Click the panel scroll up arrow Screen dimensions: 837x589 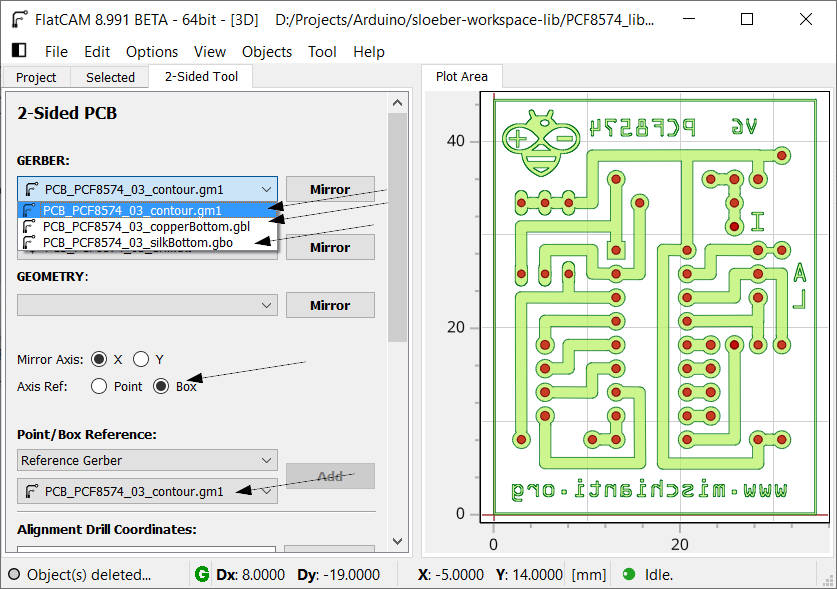tap(397, 102)
